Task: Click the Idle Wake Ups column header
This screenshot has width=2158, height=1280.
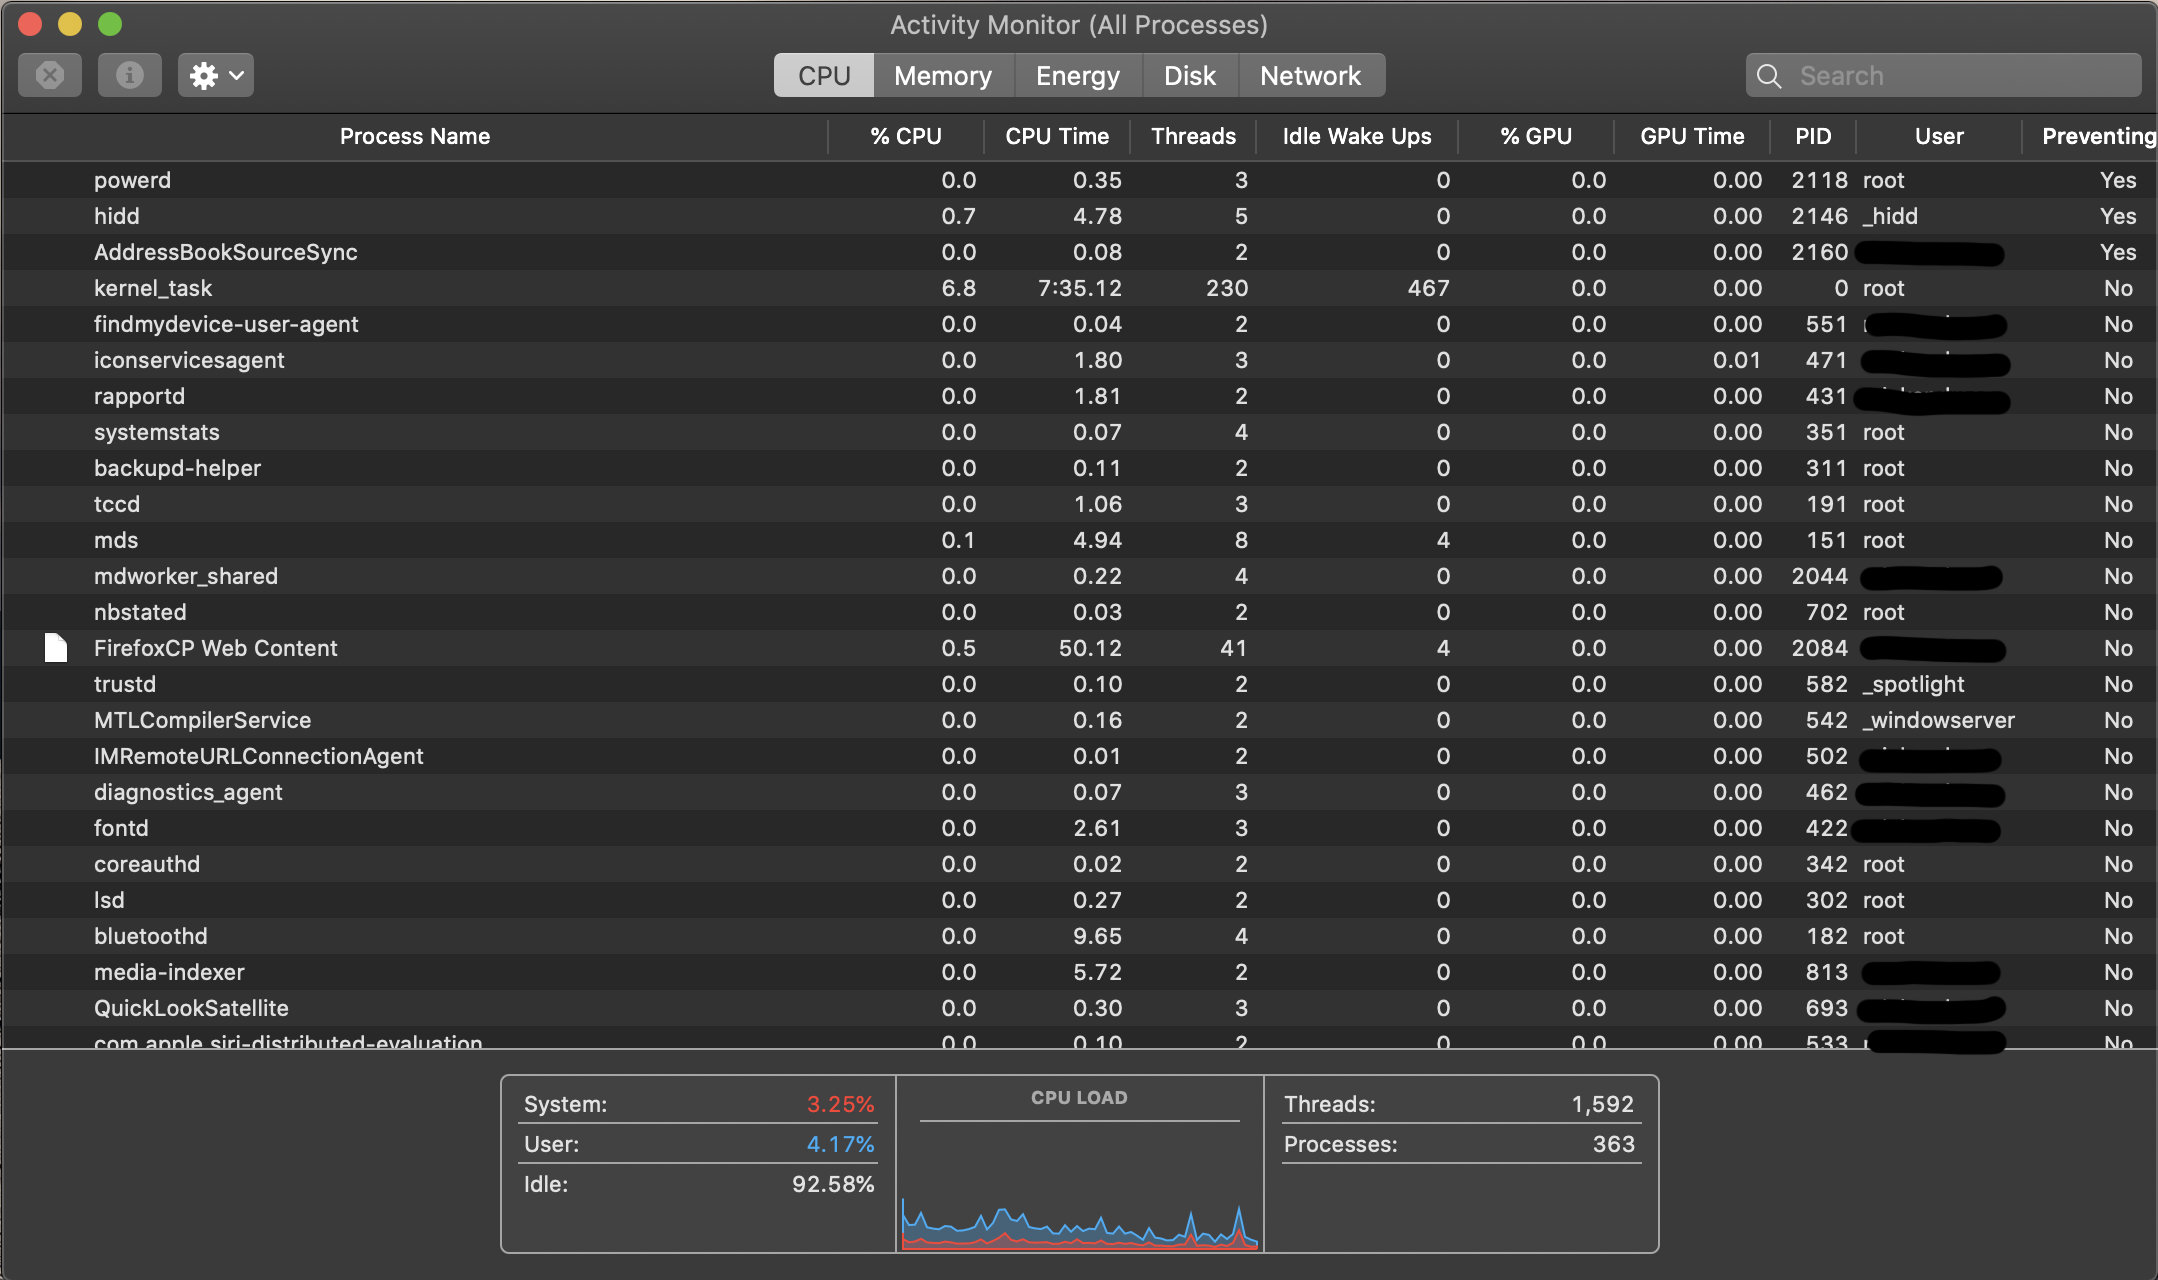Action: [x=1356, y=136]
